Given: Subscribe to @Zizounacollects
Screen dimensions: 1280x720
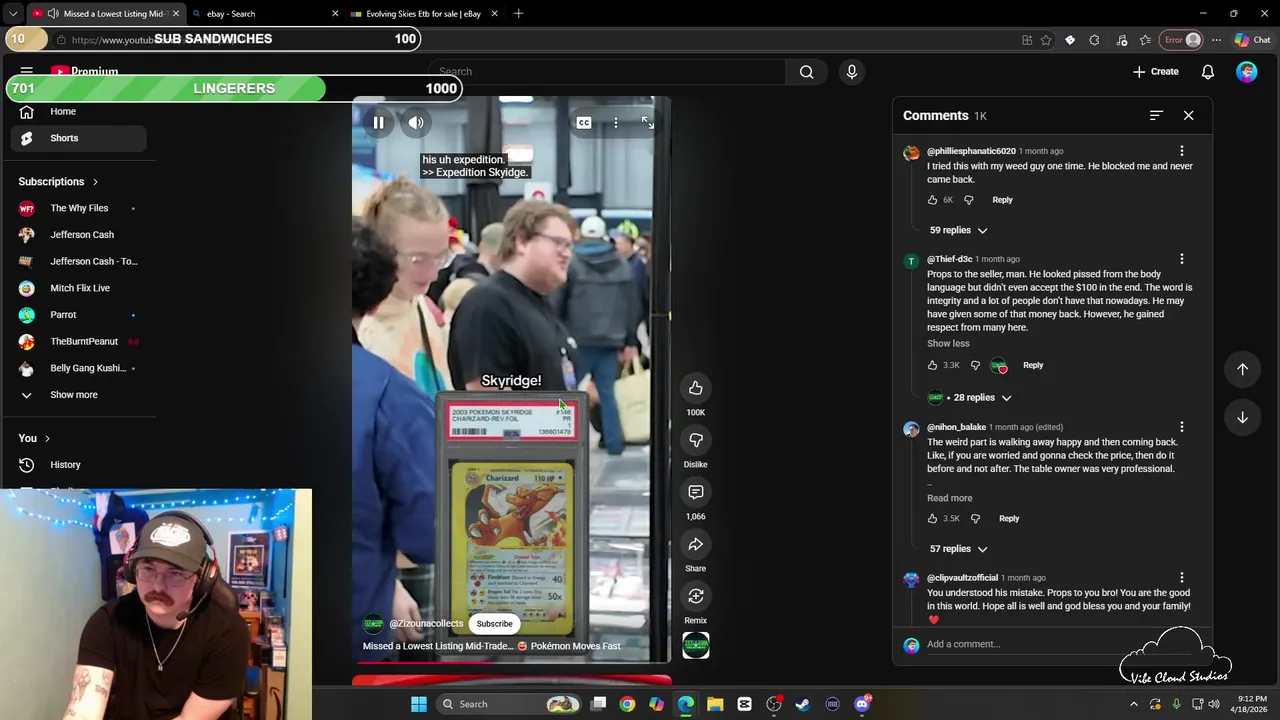Looking at the screenshot, I should tap(494, 623).
